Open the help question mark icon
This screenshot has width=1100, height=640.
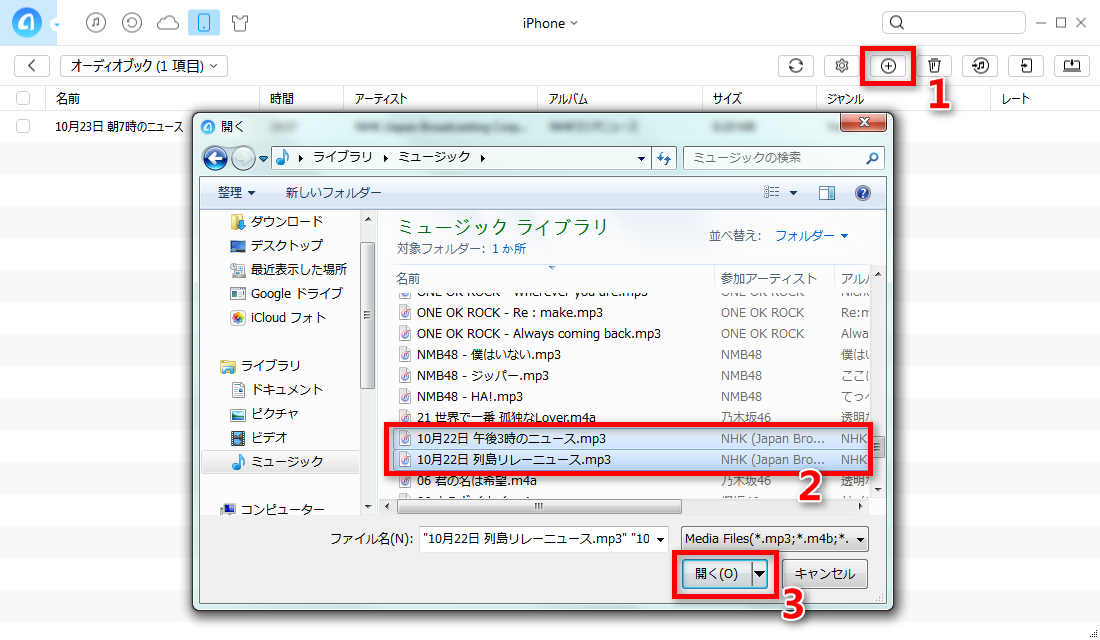point(863,192)
